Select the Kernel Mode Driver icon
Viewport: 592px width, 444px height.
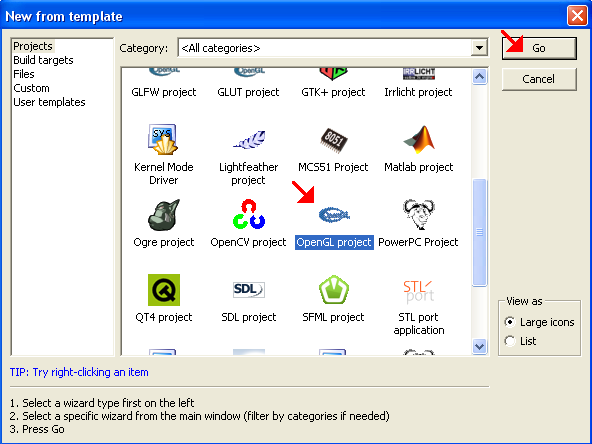click(x=164, y=139)
